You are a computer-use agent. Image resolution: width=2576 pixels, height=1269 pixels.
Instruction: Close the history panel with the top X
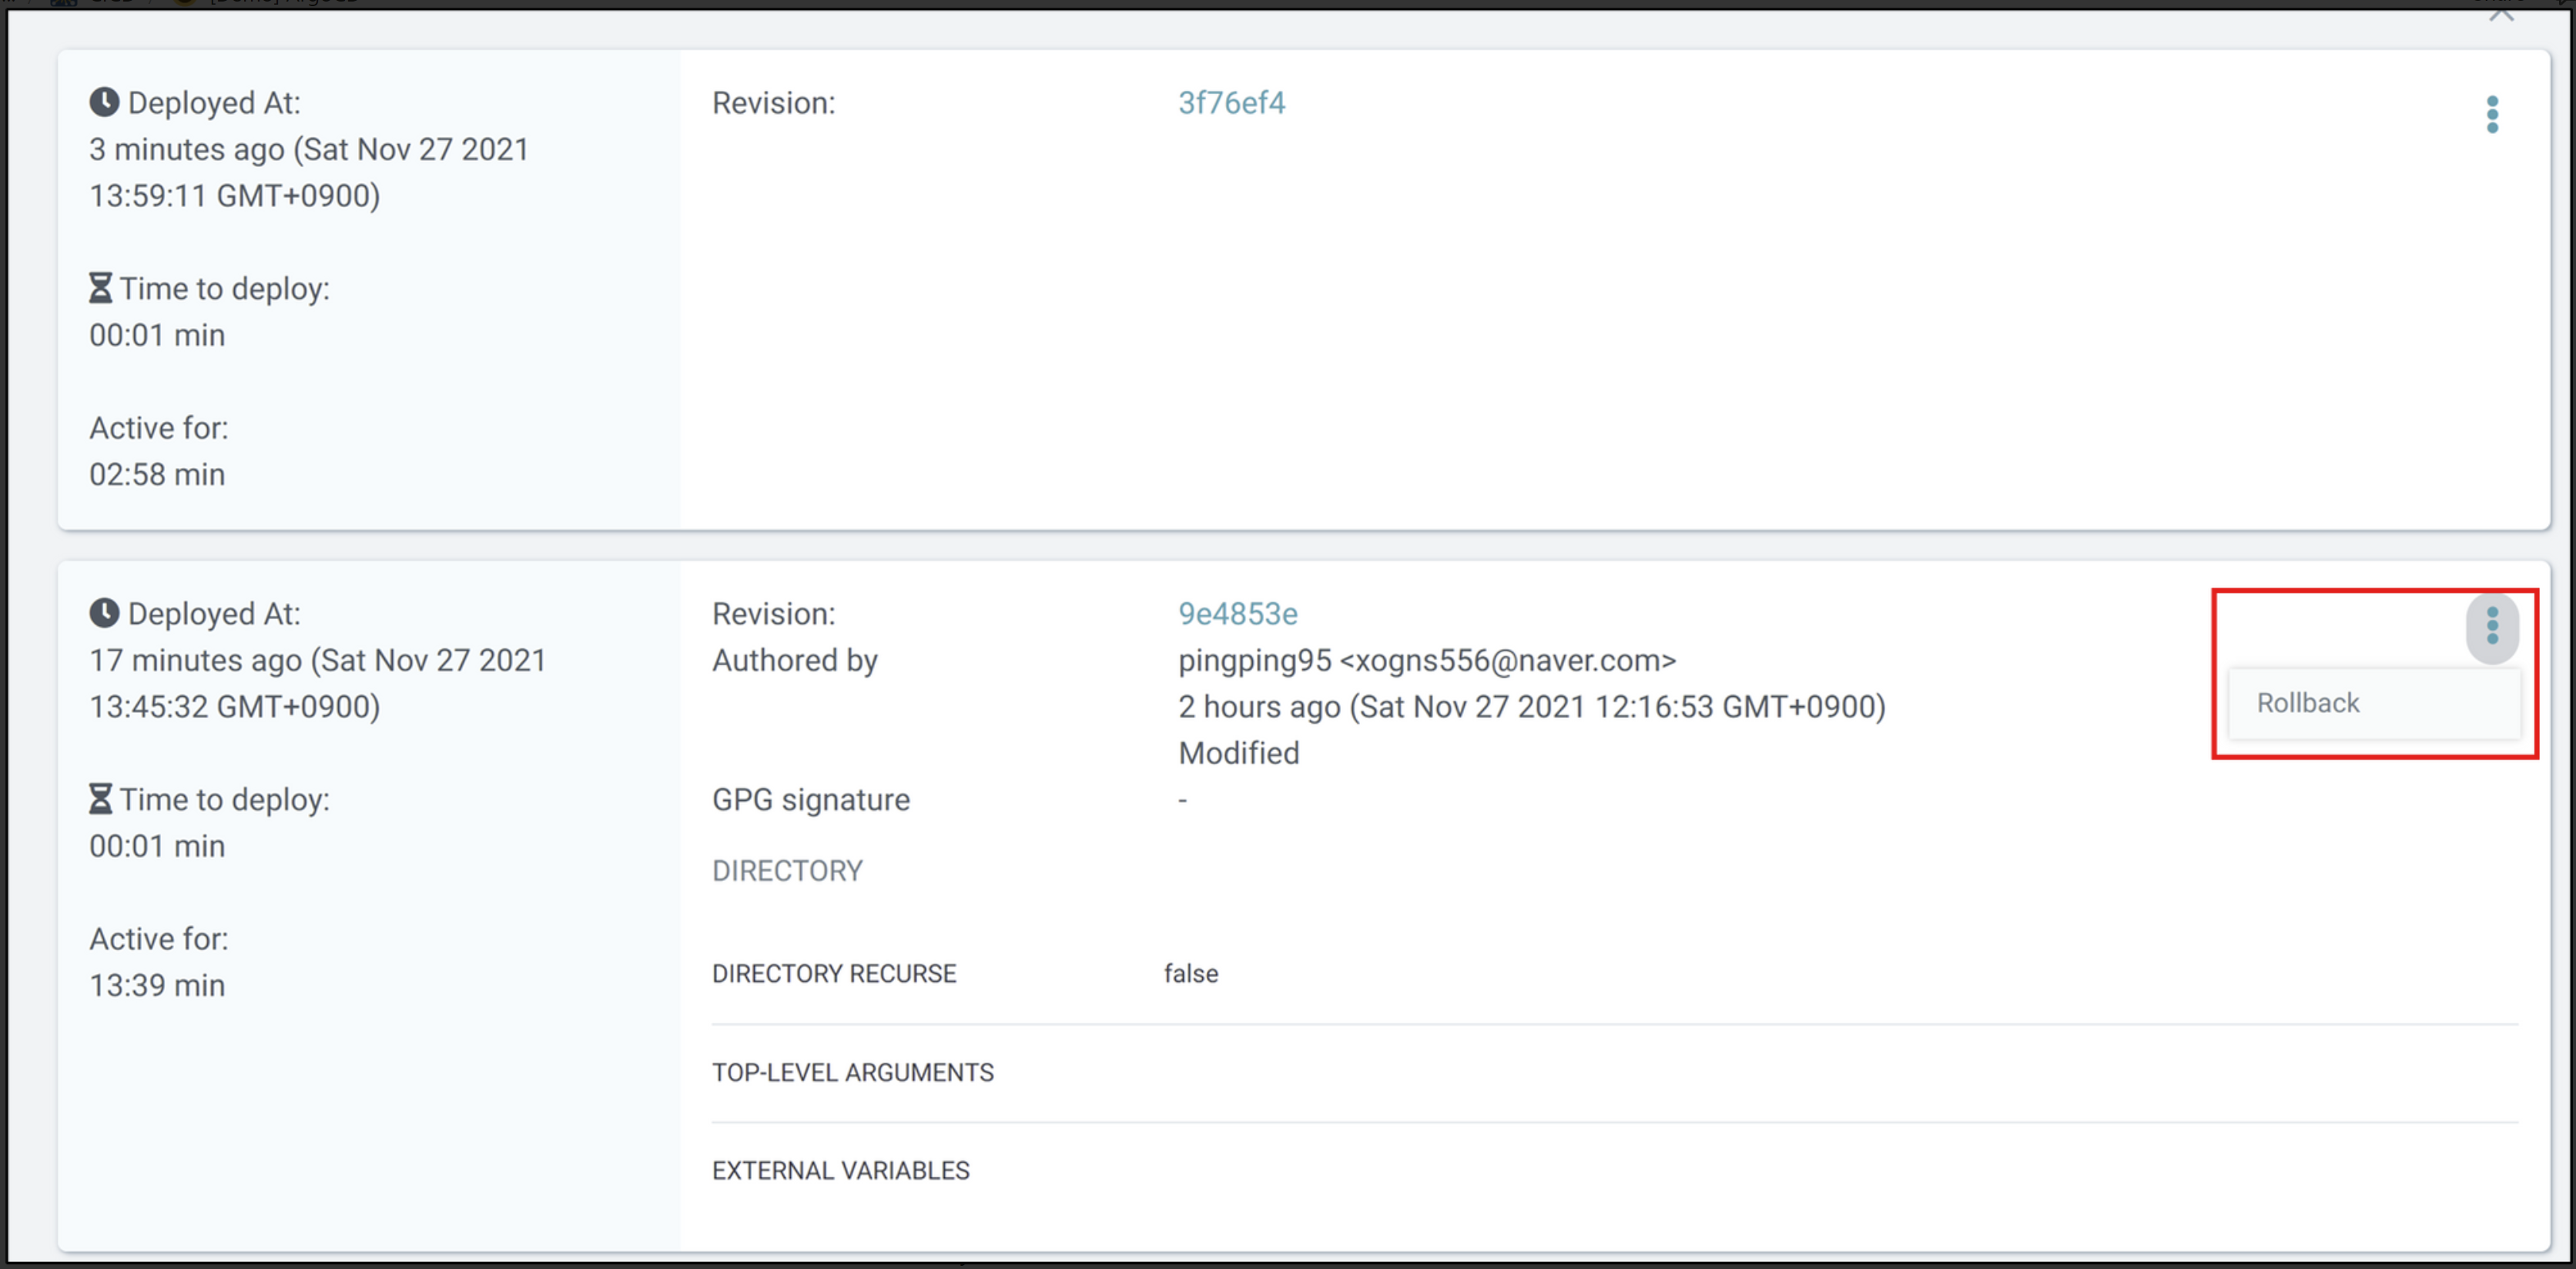click(x=2501, y=14)
